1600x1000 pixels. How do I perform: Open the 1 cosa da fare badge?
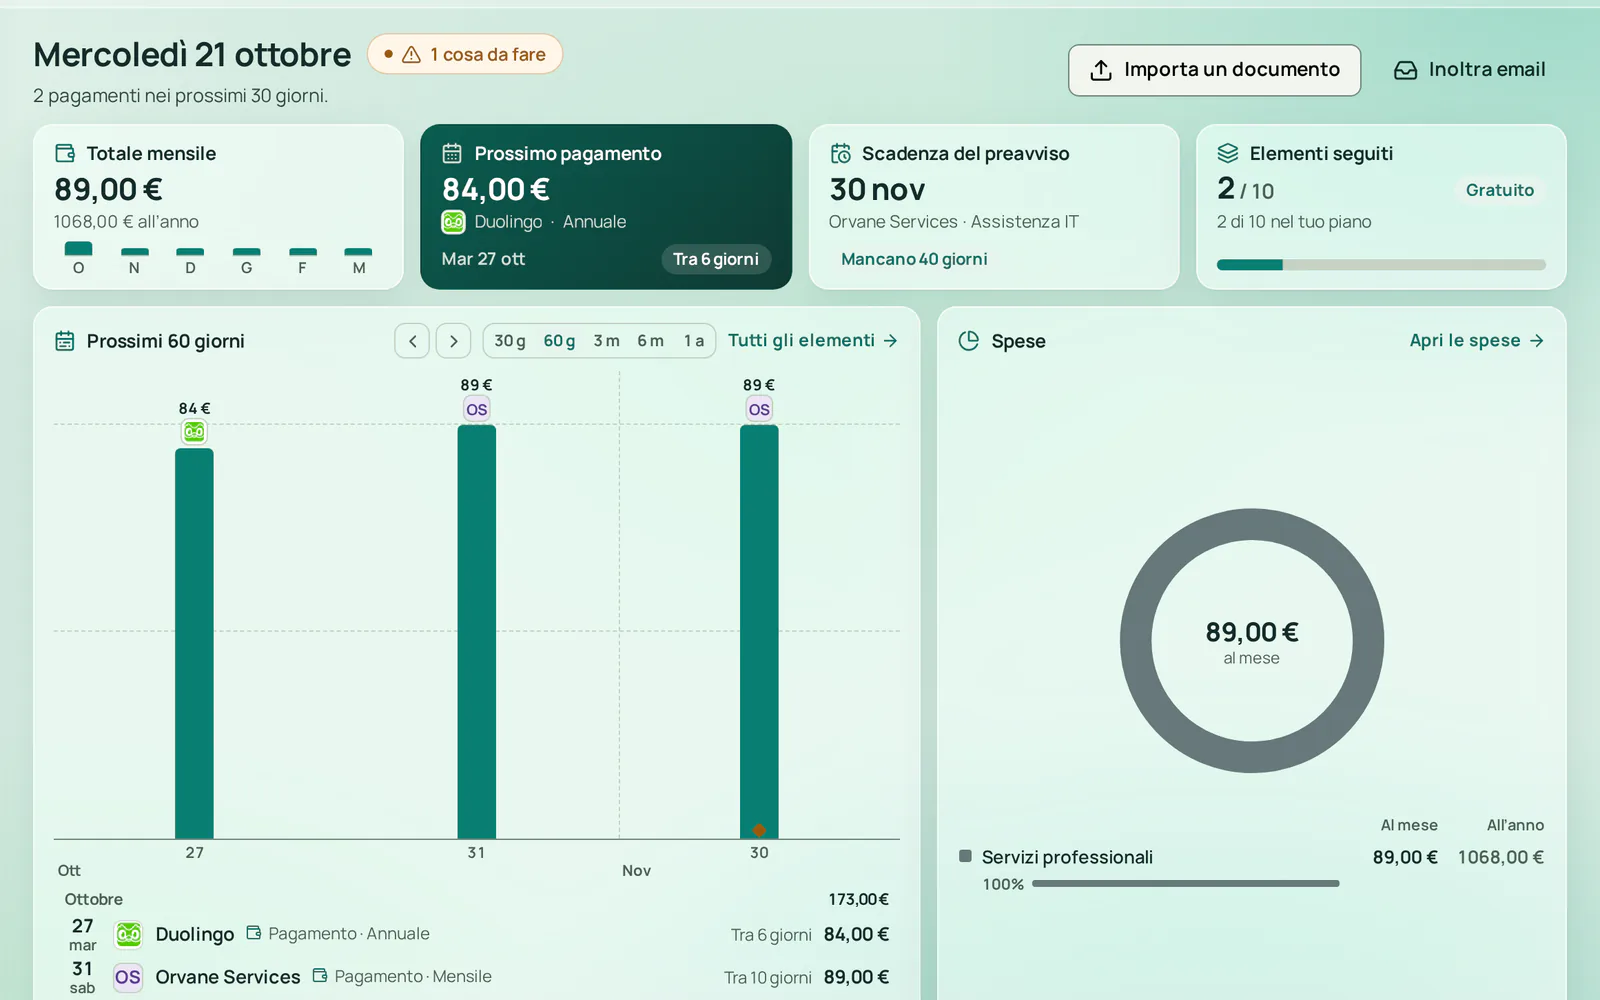(x=465, y=55)
